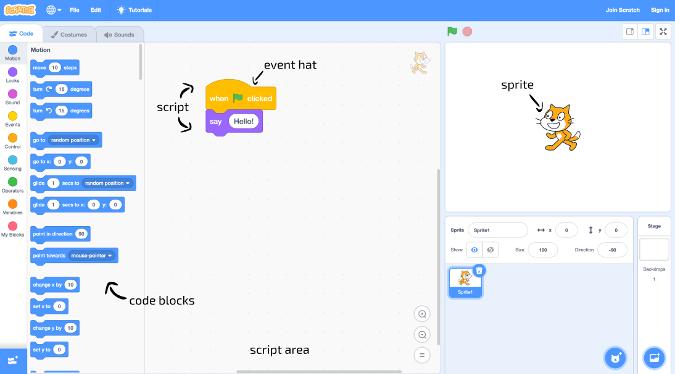Open Tutorials from the menu bar
The image size is (675, 374).
(134, 10)
